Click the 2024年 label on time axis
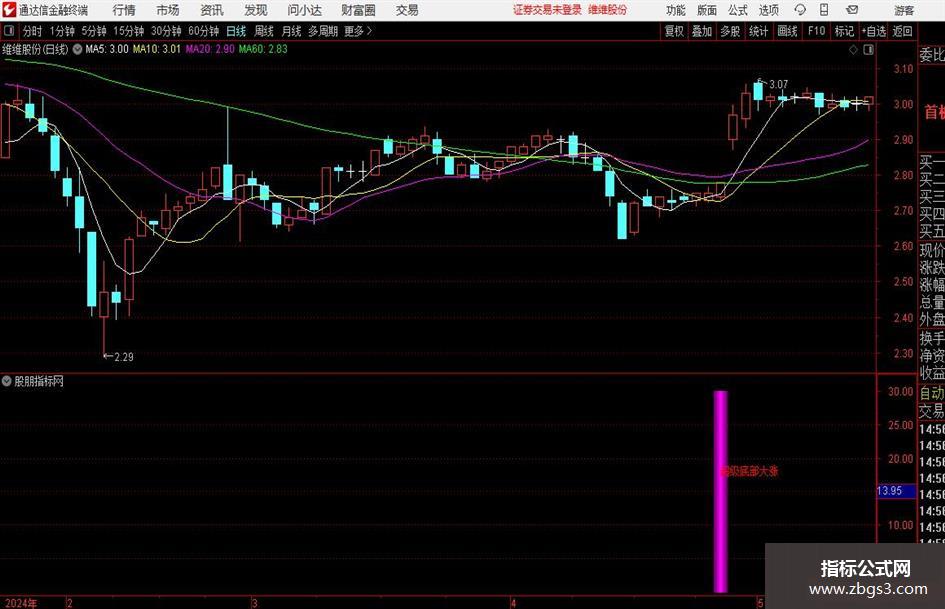Image resolution: width=945 pixels, height=609 pixels. [21, 603]
